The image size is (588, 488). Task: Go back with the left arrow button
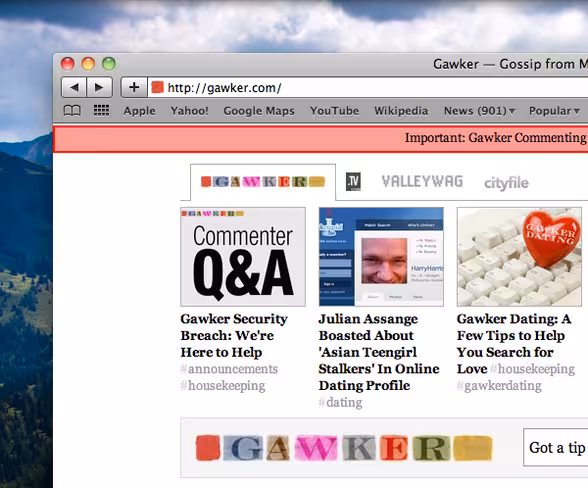coord(74,87)
